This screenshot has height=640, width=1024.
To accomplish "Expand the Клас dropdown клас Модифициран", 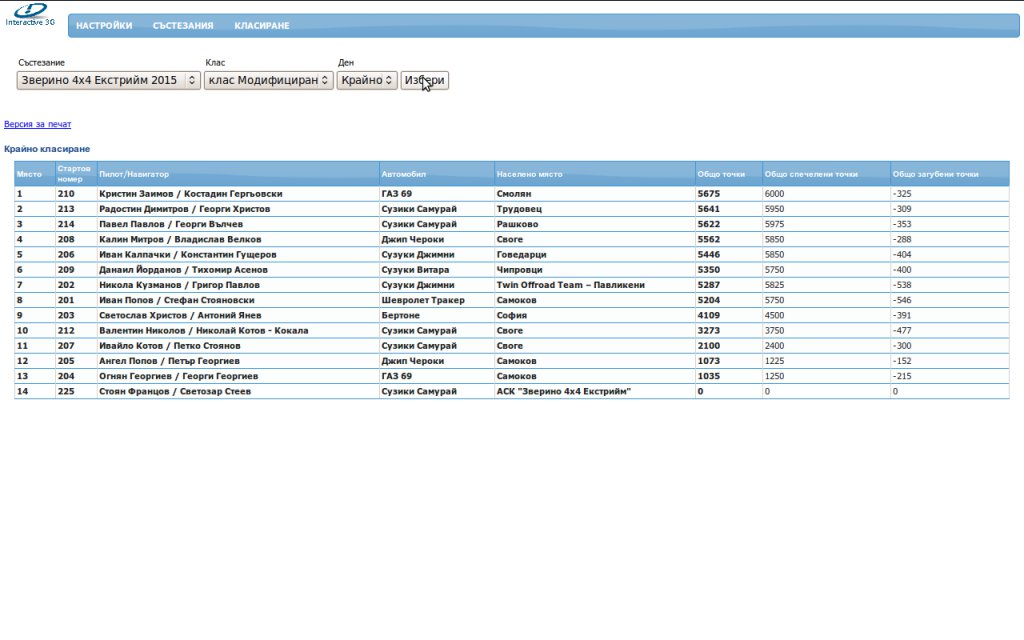I will (x=268, y=80).
